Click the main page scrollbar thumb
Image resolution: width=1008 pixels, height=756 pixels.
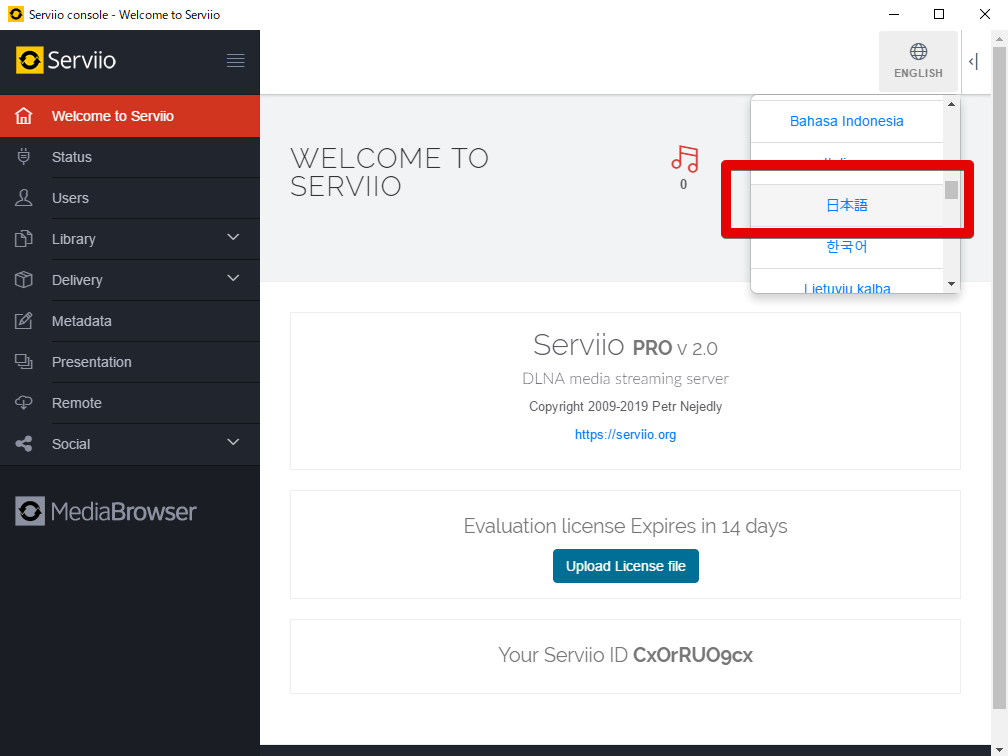999,378
